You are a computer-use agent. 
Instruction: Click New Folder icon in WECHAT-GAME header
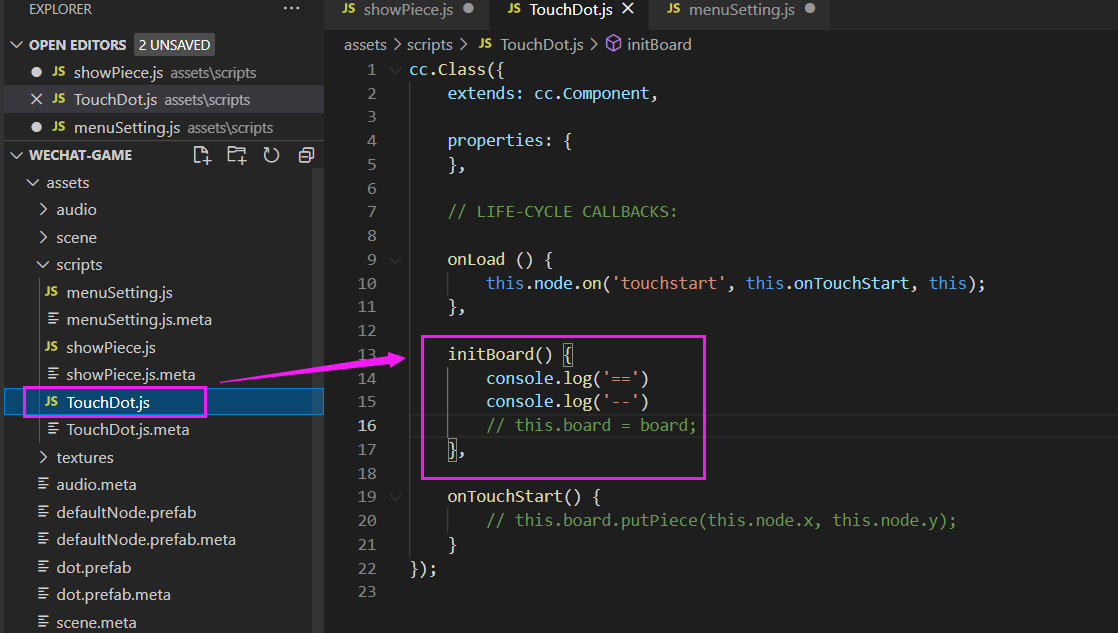tap(237, 155)
